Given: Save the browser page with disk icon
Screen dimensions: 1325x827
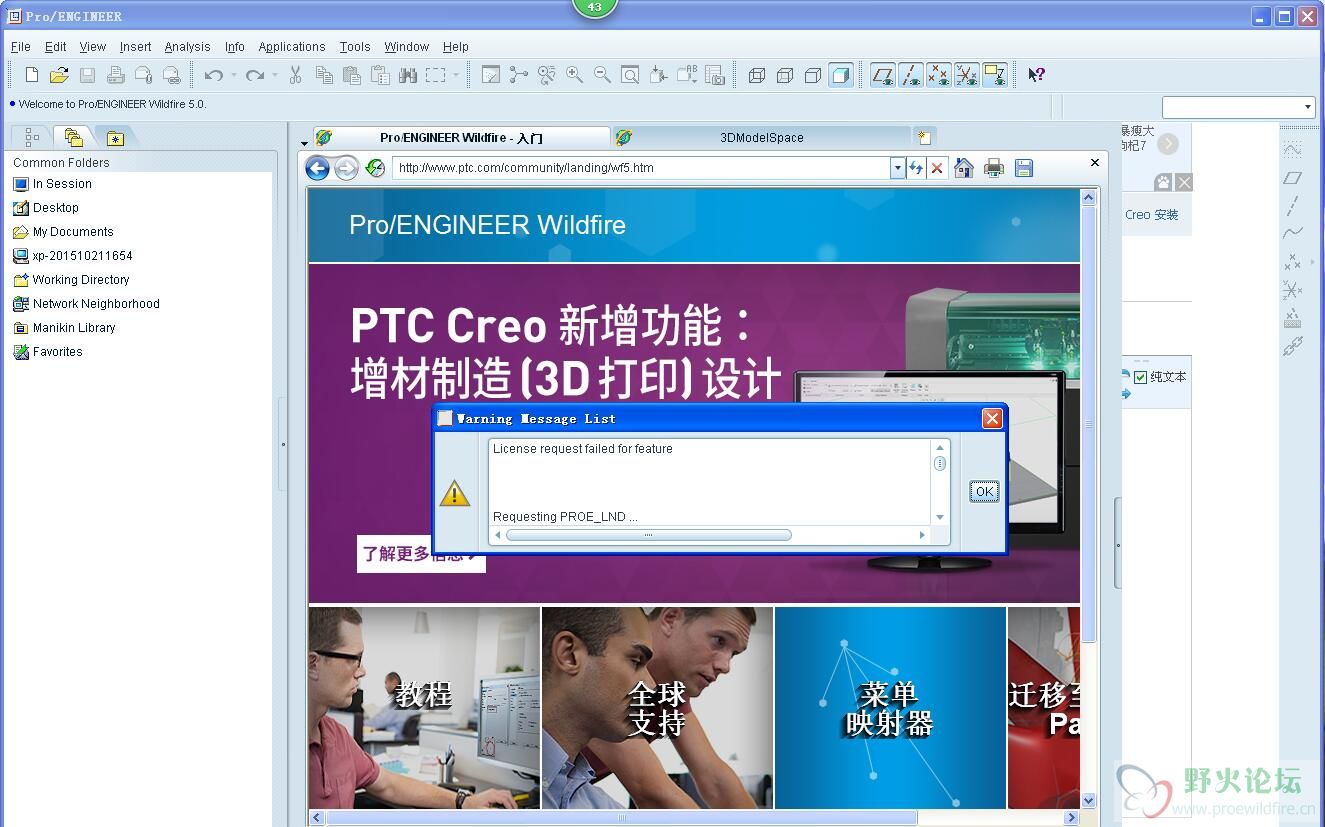Looking at the screenshot, I should pyautogui.click(x=1024, y=168).
